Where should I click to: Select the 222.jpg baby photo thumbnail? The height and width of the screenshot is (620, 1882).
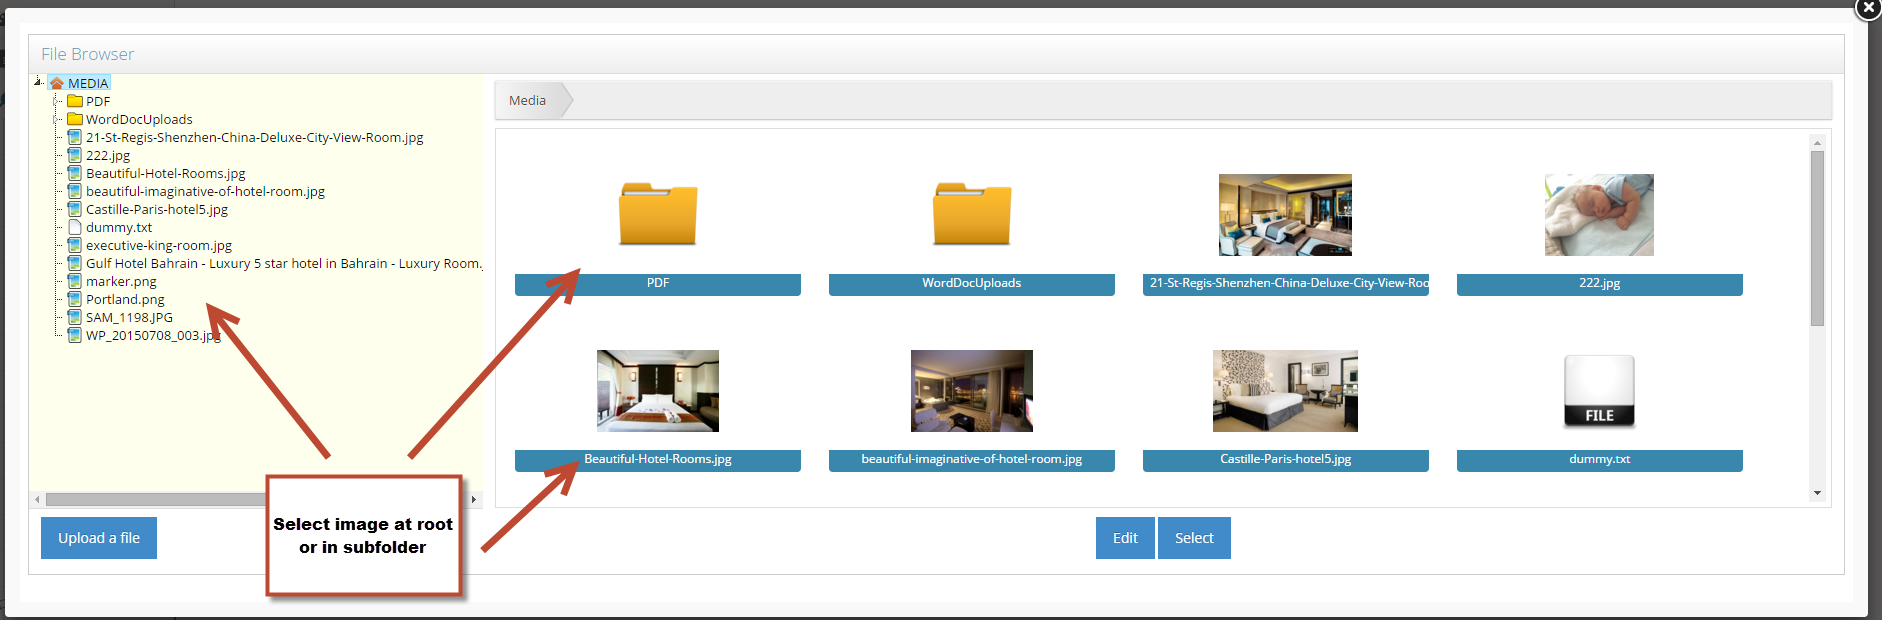(x=1599, y=215)
